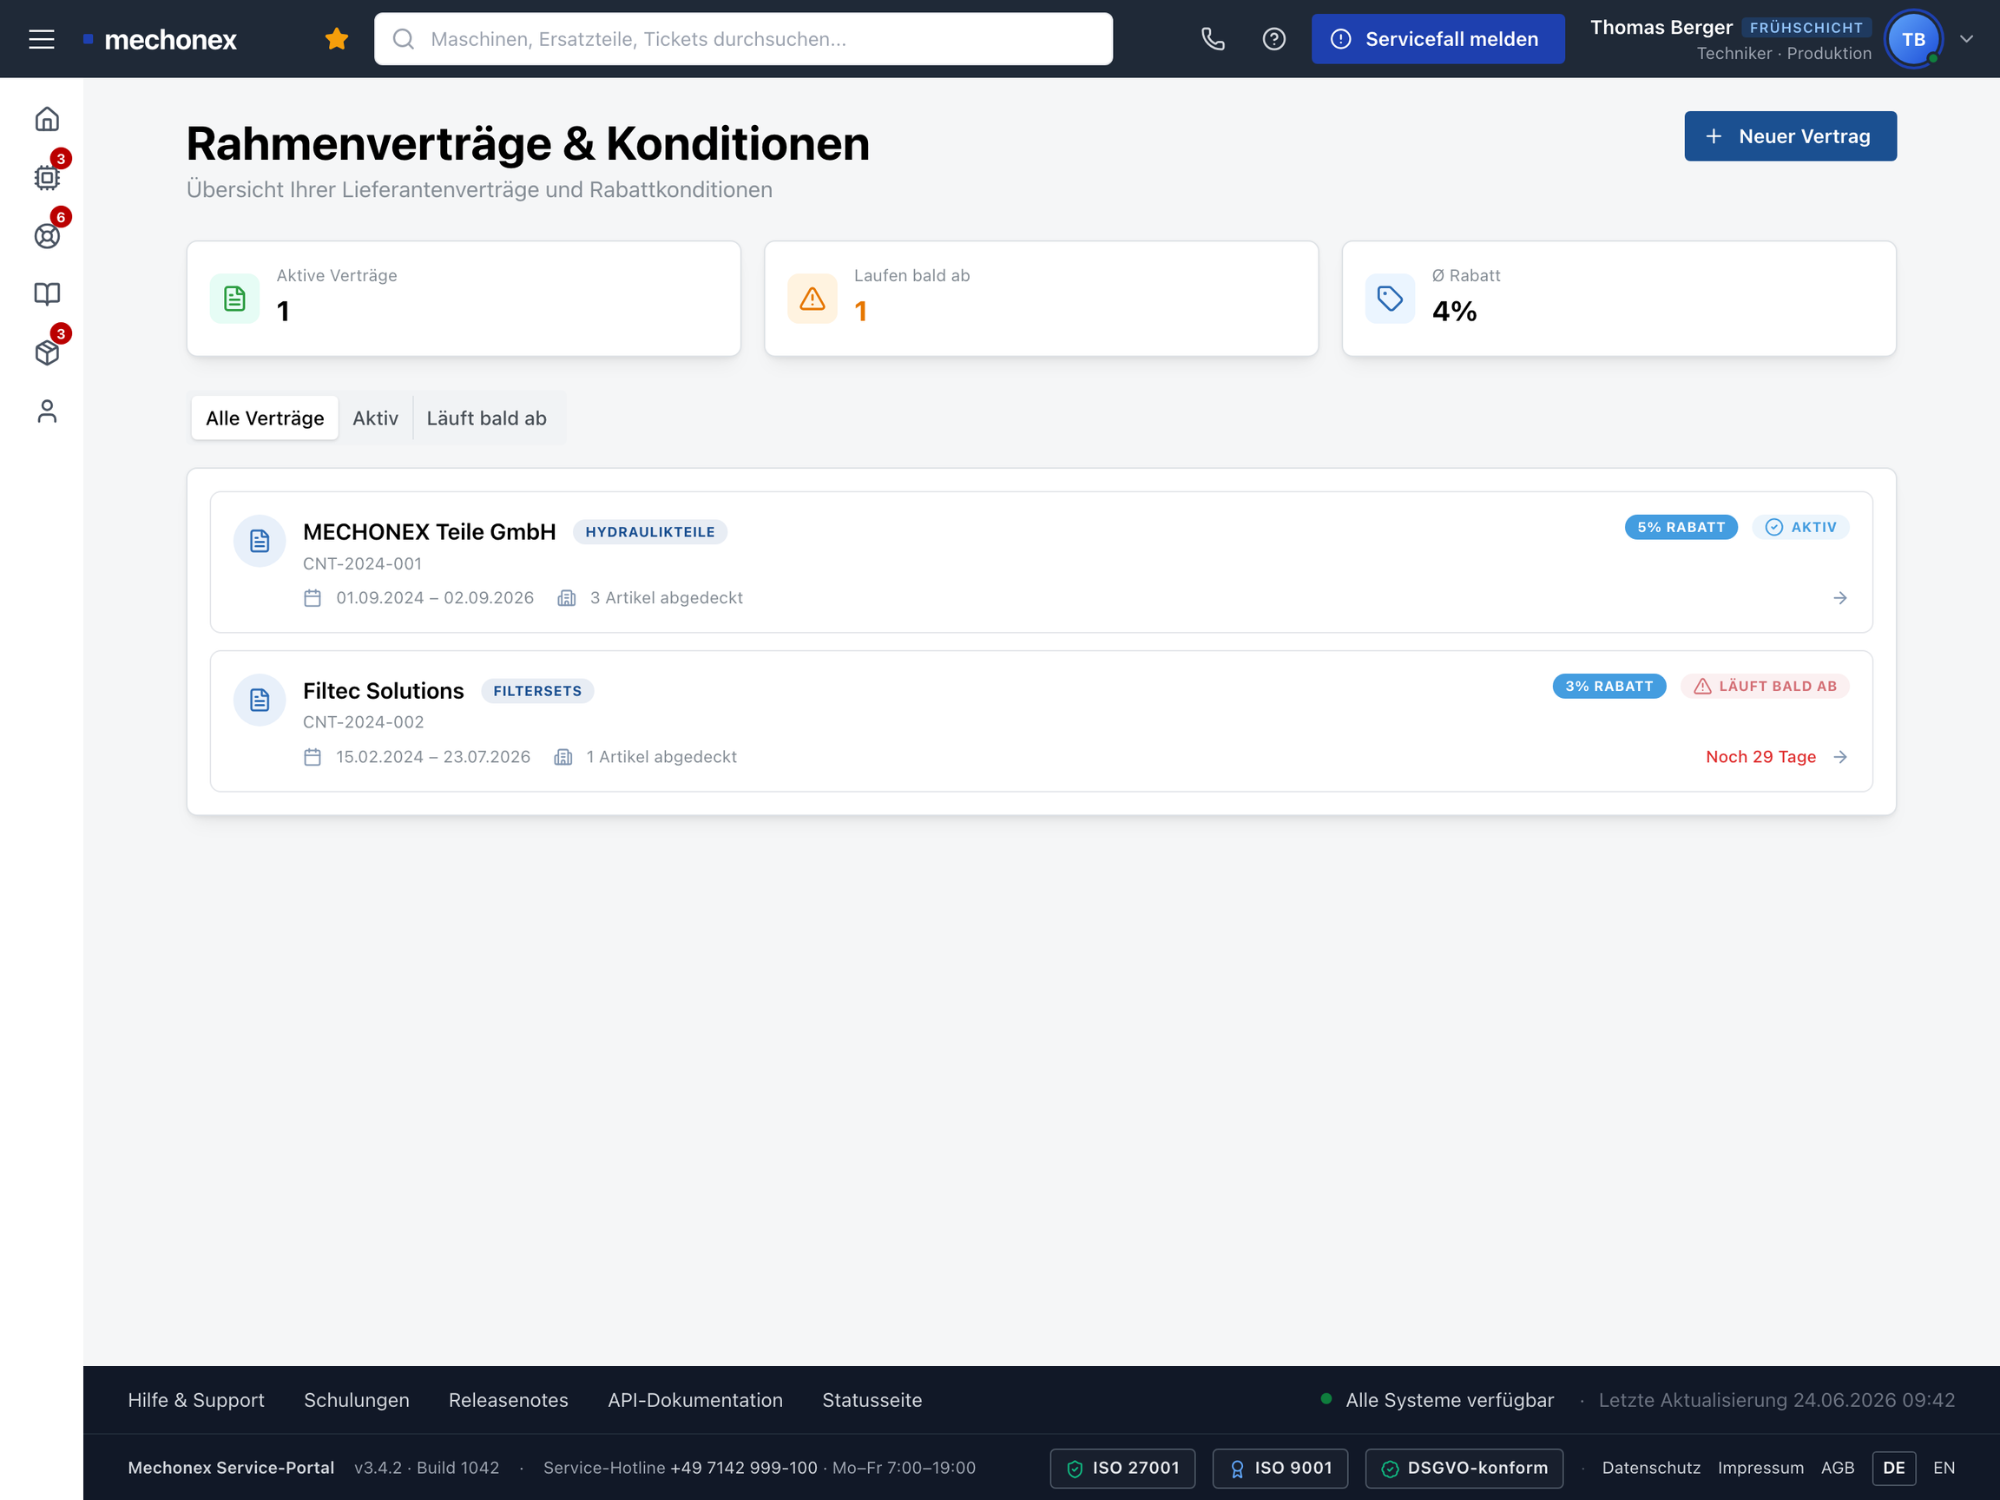Open the help question mark icon
2000x1500 pixels.
(1274, 39)
